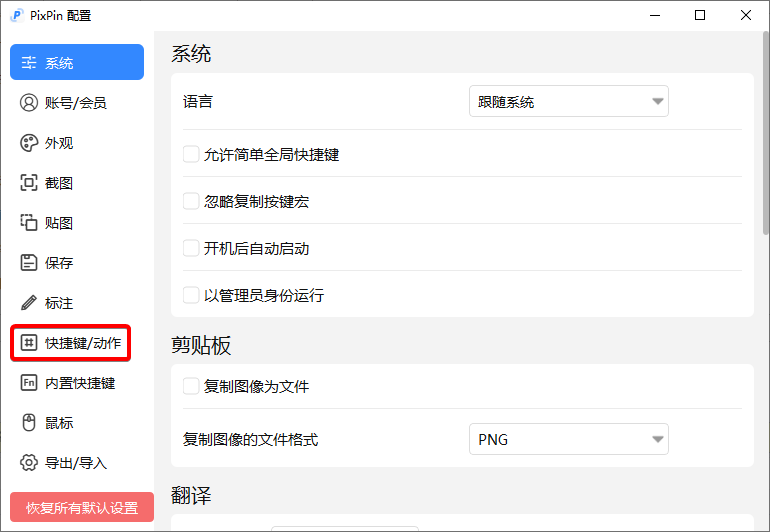Click the mouse icon for 鼠标
This screenshot has height=532, width=770.
tap(28, 422)
